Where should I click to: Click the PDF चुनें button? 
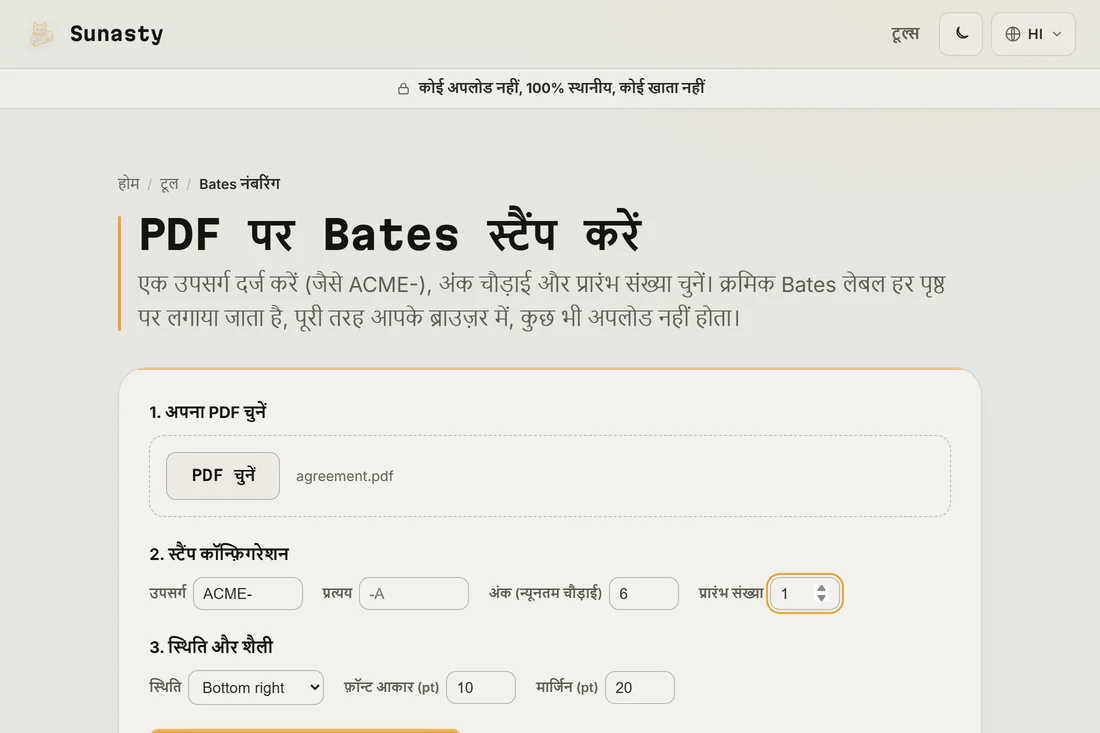point(223,476)
